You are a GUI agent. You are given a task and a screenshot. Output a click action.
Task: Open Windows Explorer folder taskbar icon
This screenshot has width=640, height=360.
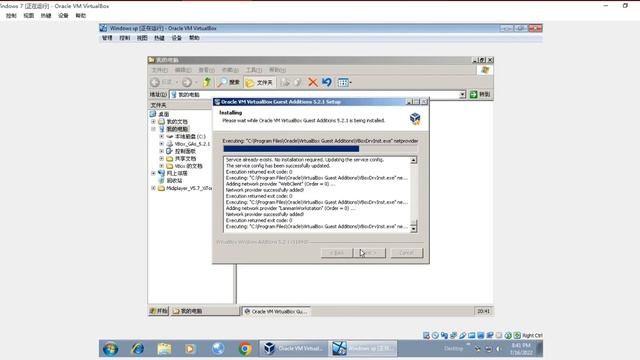[x=164, y=349]
